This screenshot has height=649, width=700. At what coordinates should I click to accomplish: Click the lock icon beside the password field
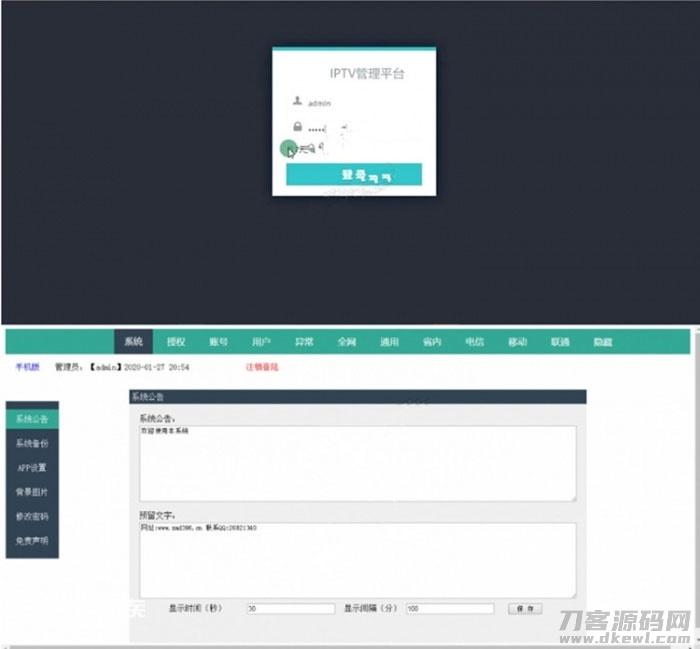click(297, 127)
